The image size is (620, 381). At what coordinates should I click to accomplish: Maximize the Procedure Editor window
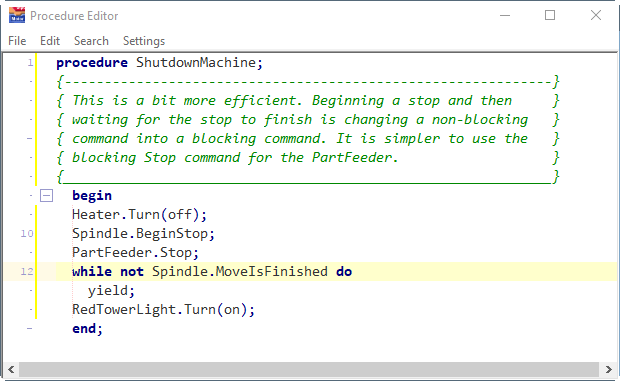click(x=550, y=15)
